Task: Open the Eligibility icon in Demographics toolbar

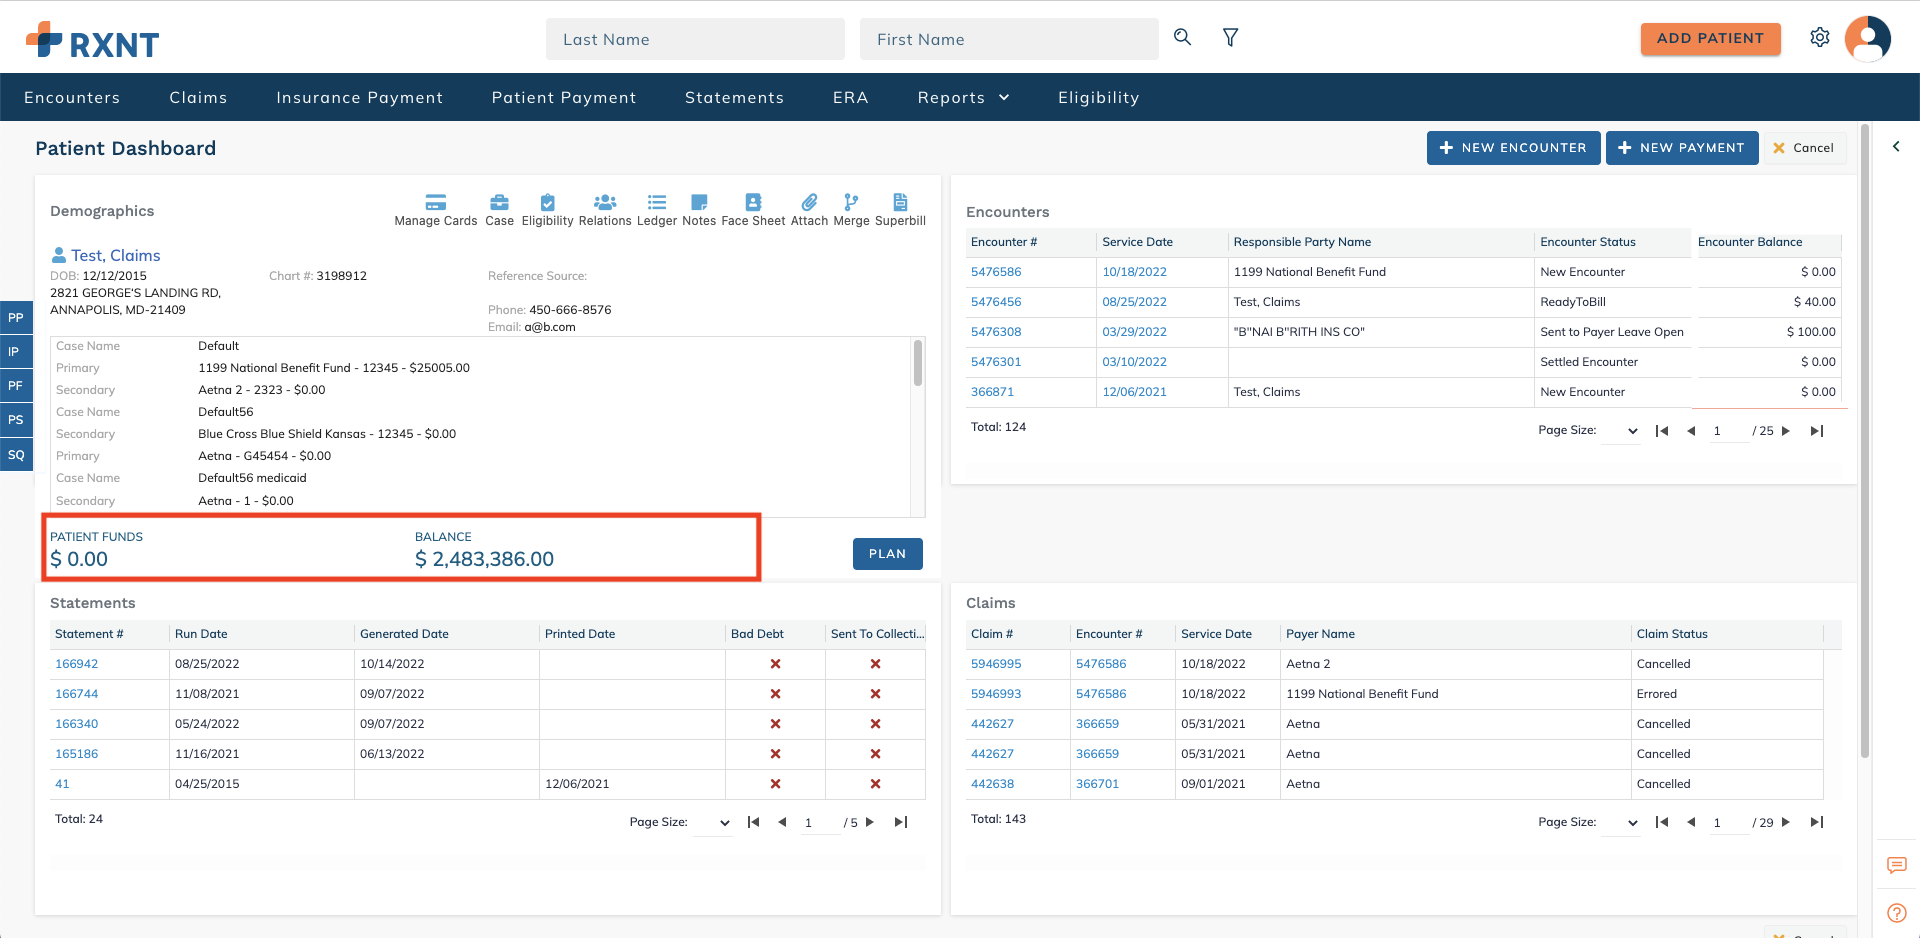Action: 547,209
